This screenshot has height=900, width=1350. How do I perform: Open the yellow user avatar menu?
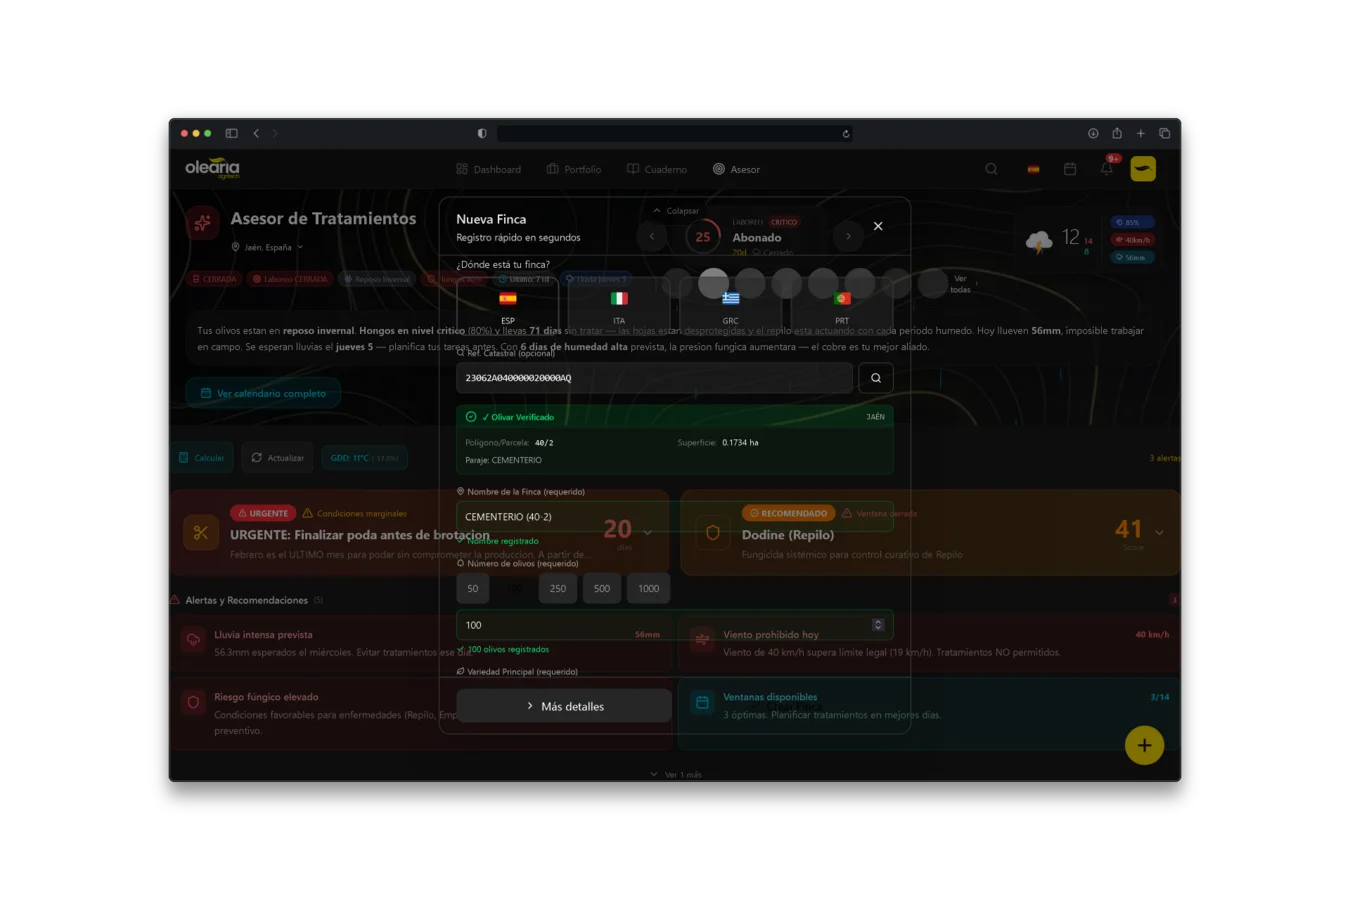point(1143,169)
